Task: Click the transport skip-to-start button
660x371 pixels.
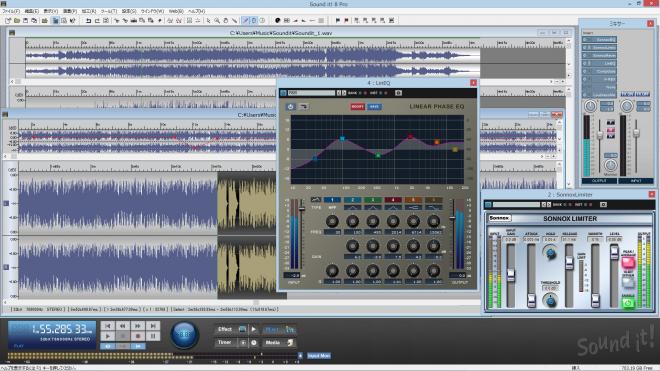Action: 107,326
